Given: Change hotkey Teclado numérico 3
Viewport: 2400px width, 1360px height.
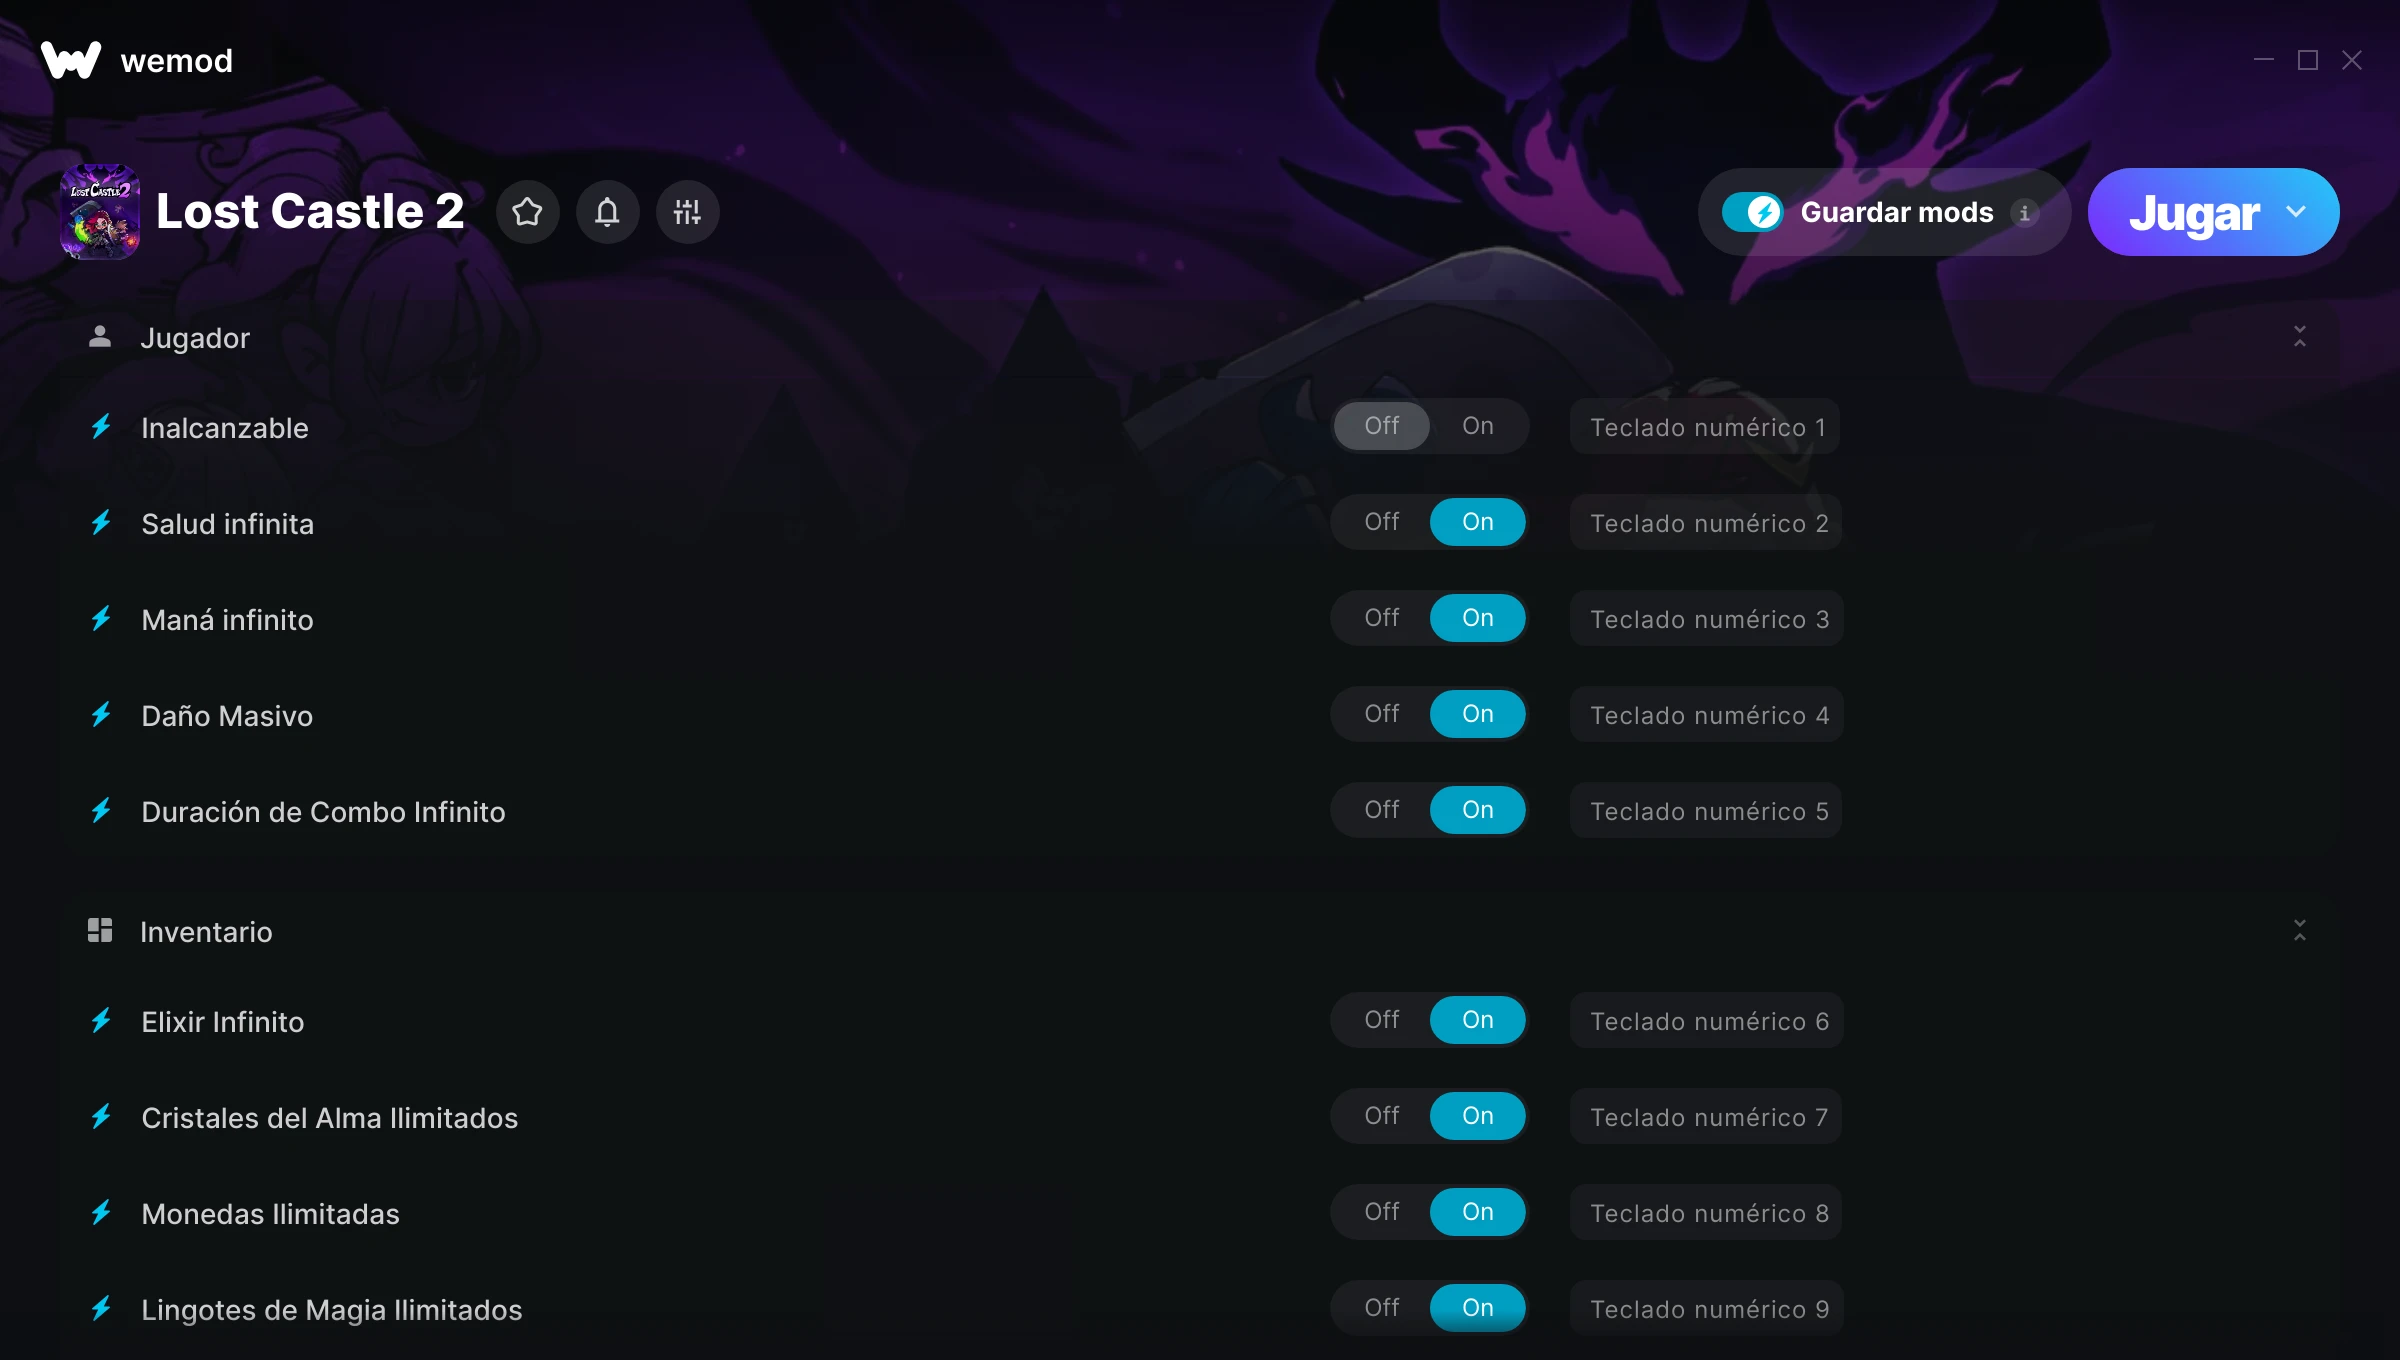Looking at the screenshot, I should pyautogui.click(x=1708, y=619).
